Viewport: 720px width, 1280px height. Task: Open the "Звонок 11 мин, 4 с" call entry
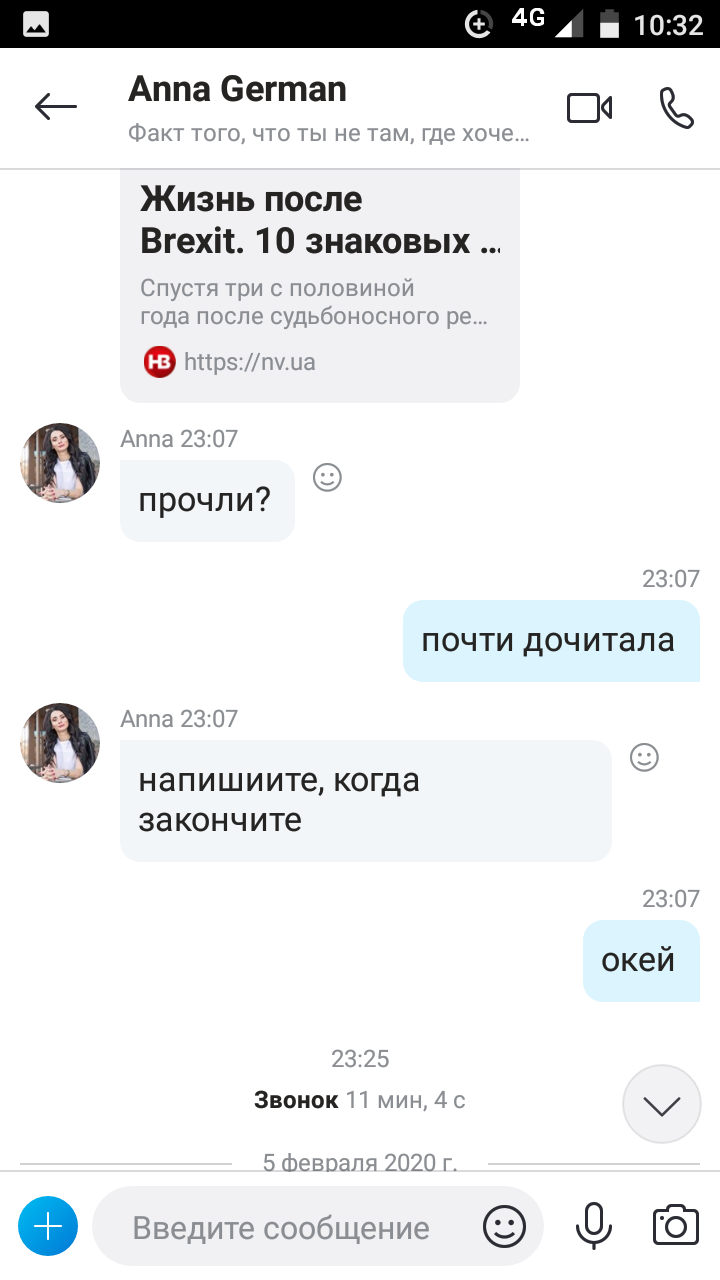(360, 1101)
